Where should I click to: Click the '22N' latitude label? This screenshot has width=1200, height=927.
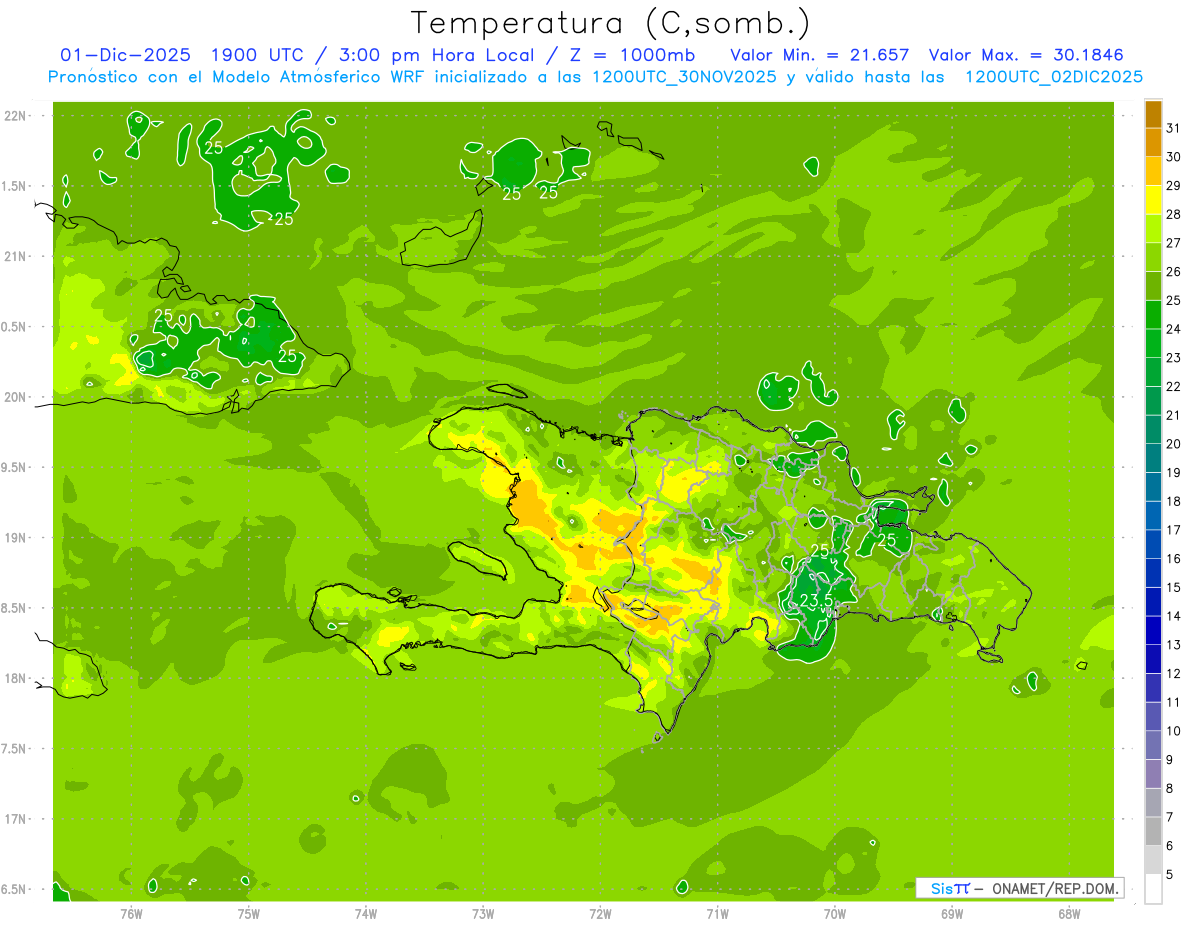click(16, 116)
